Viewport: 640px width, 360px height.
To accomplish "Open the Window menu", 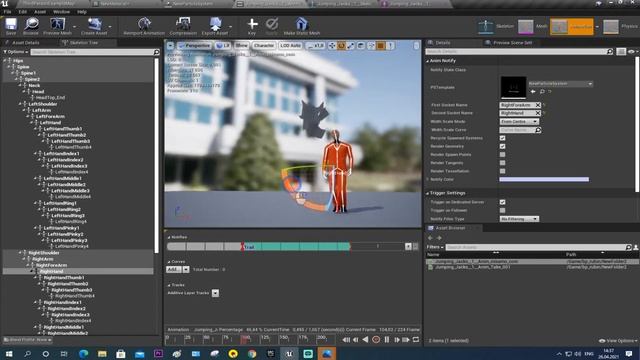I will 61,12.
